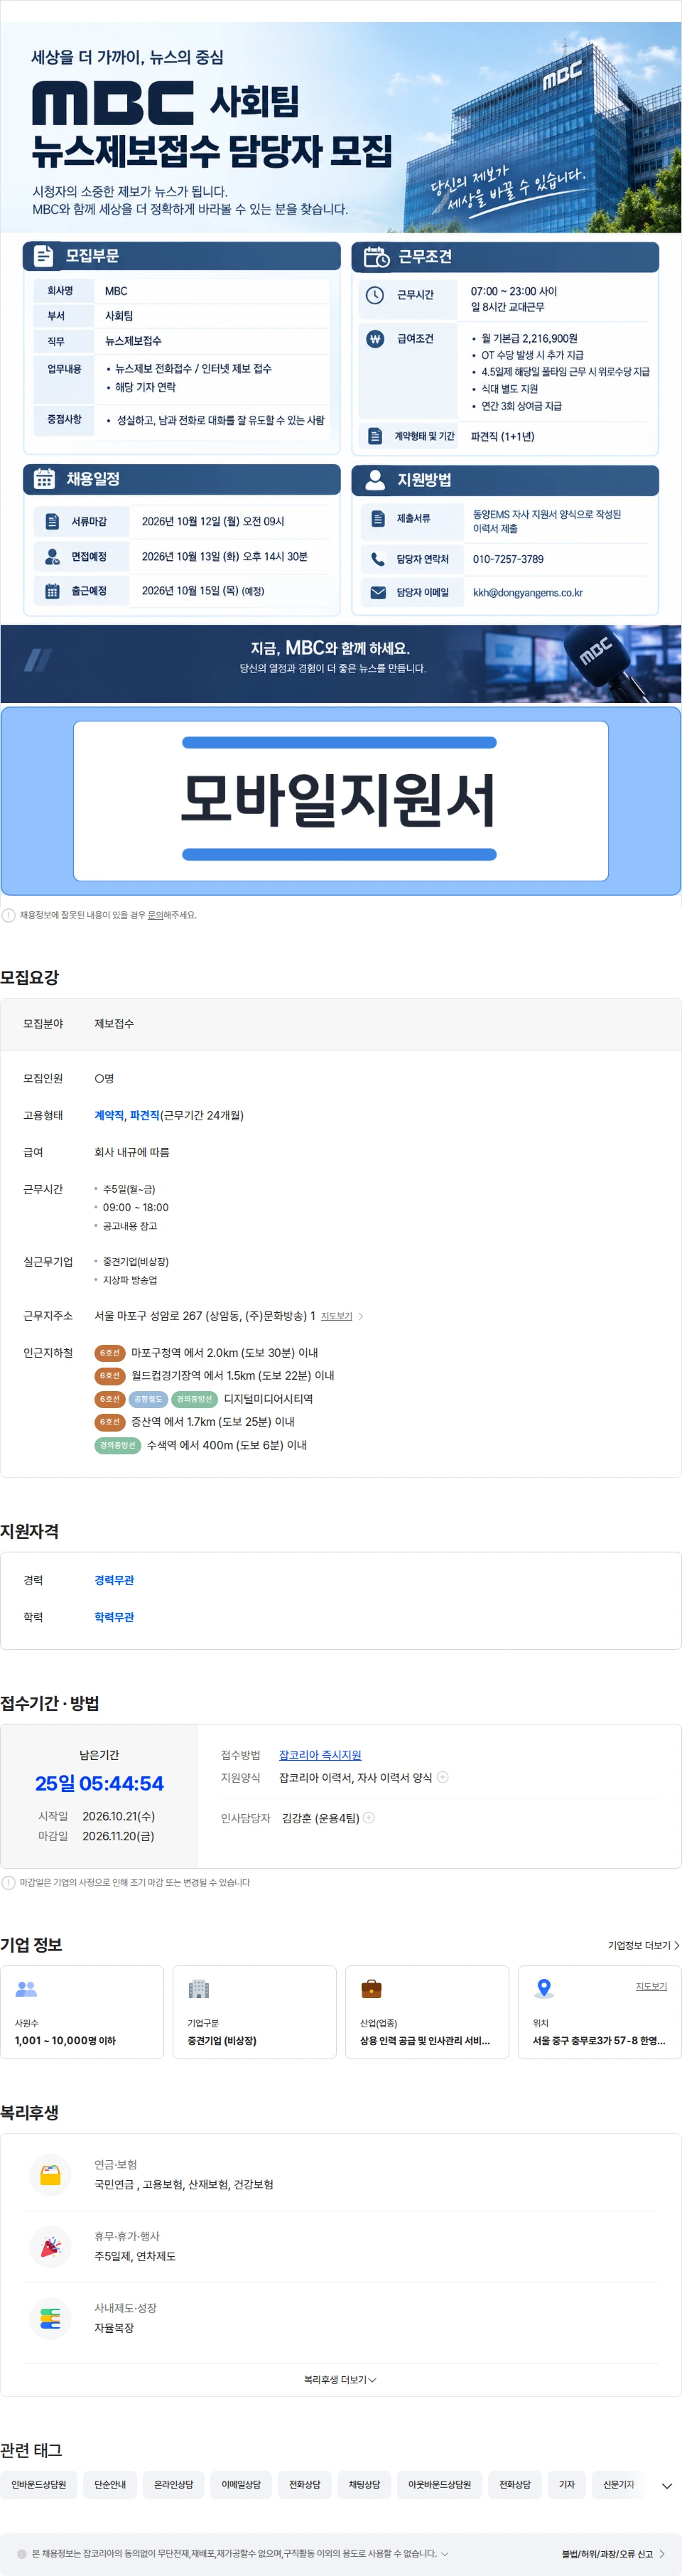This screenshot has width=682, height=2576.
Task: Select the 인바운드상담원 tag
Action: point(39,2485)
